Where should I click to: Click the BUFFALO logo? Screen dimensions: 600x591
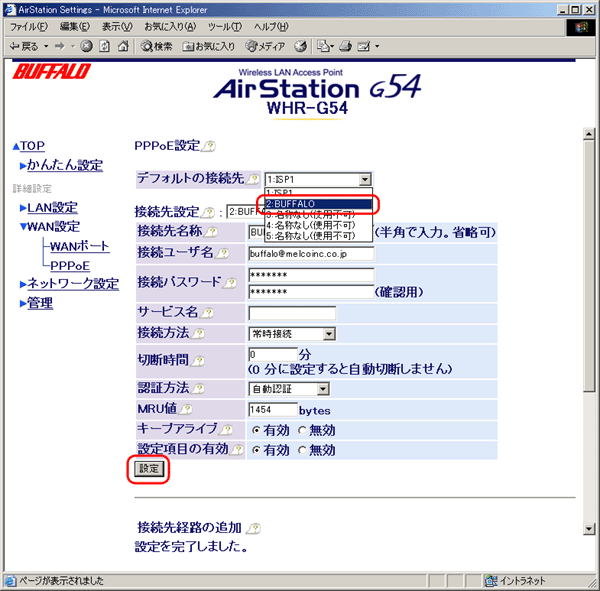coord(52,71)
